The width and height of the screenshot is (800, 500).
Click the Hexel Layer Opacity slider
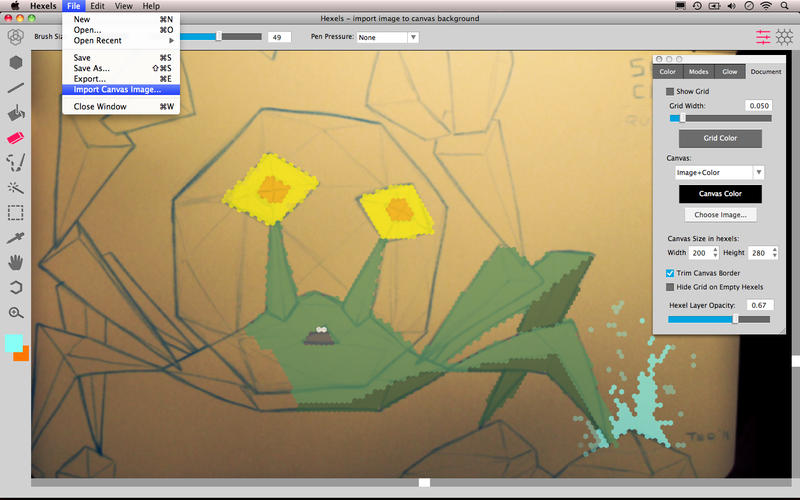coord(719,319)
